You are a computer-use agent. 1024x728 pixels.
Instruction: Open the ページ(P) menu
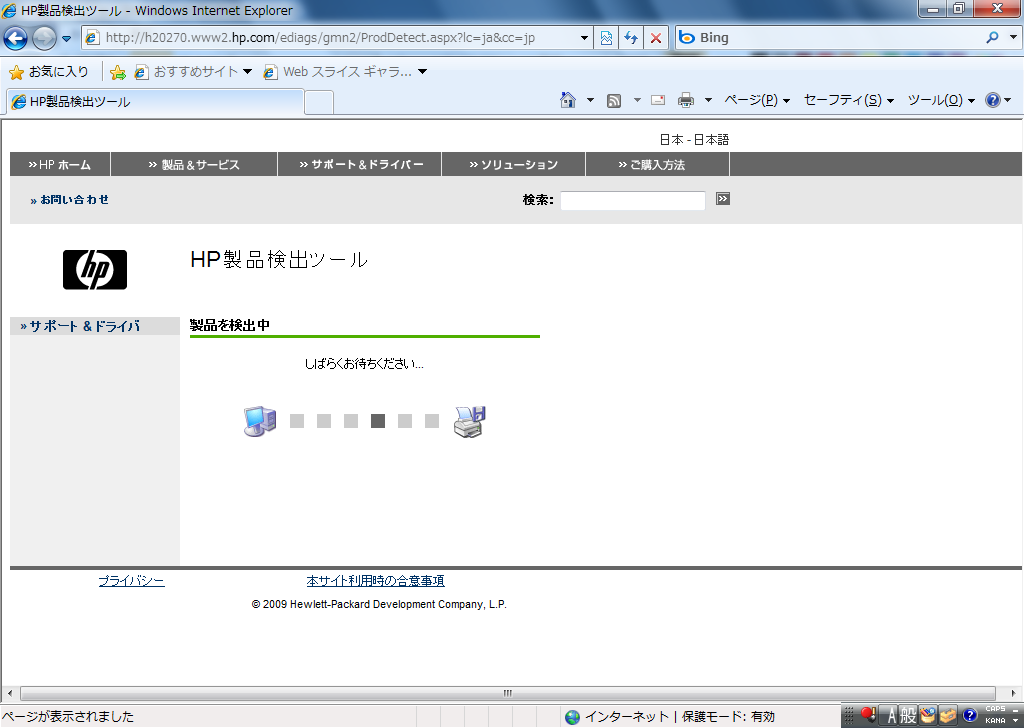[757, 100]
